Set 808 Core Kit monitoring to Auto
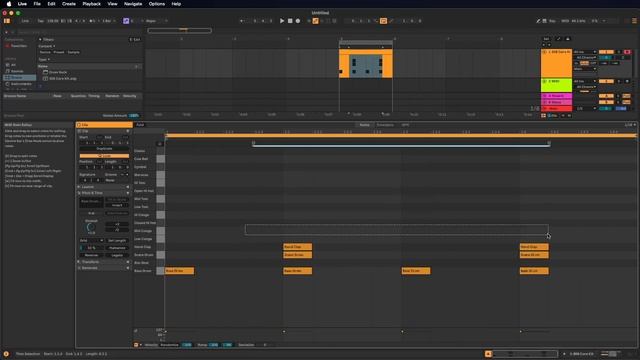 click(x=584, y=63)
